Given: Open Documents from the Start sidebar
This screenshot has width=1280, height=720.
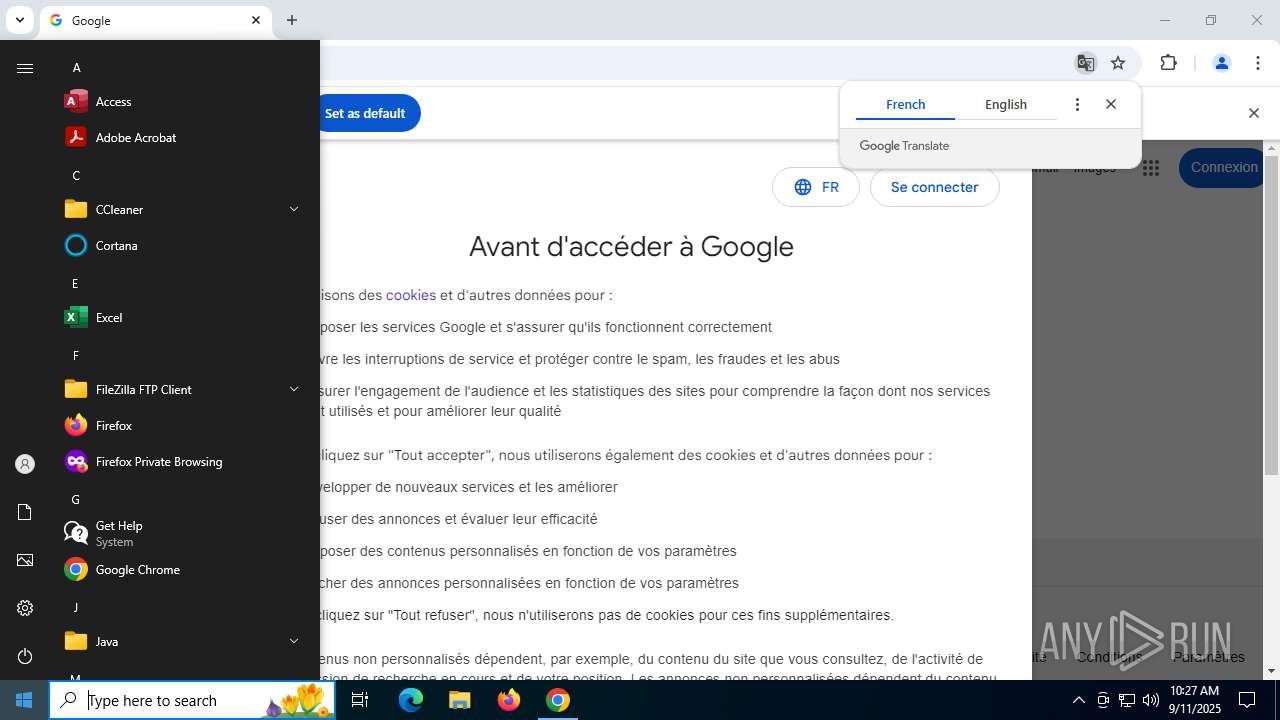Looking at the screenshot, I should (x=25, y=512).
